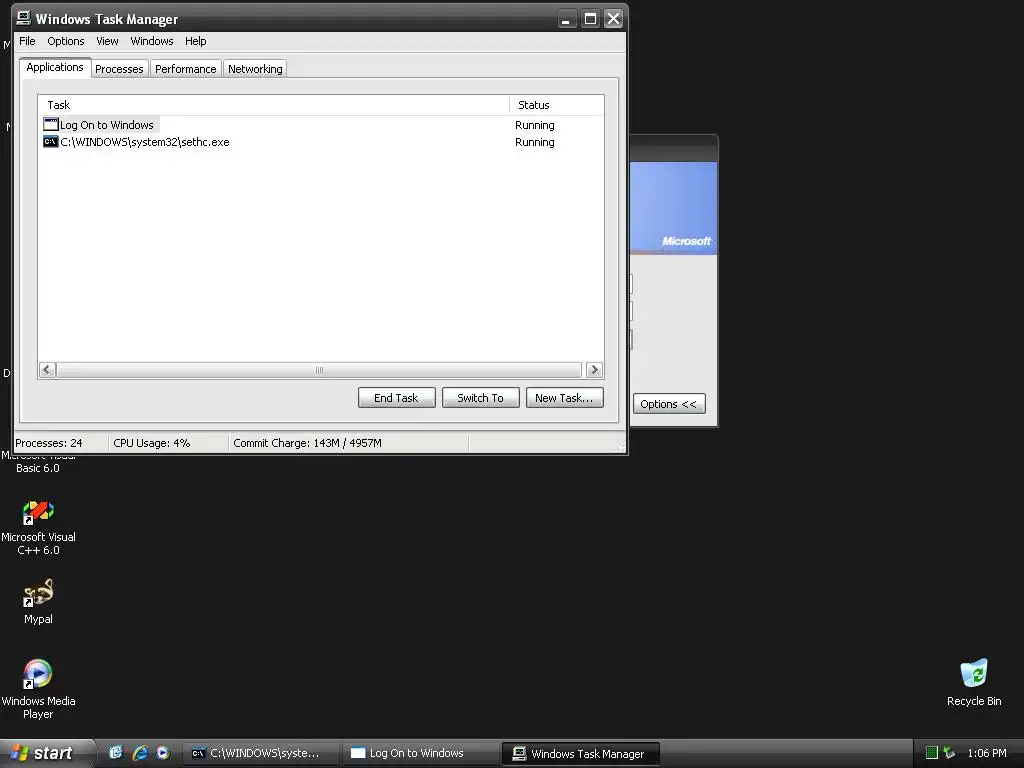Open Windows Media Player desktop icon
This screenshot has height=768, width=1024.
coord(38,690)
